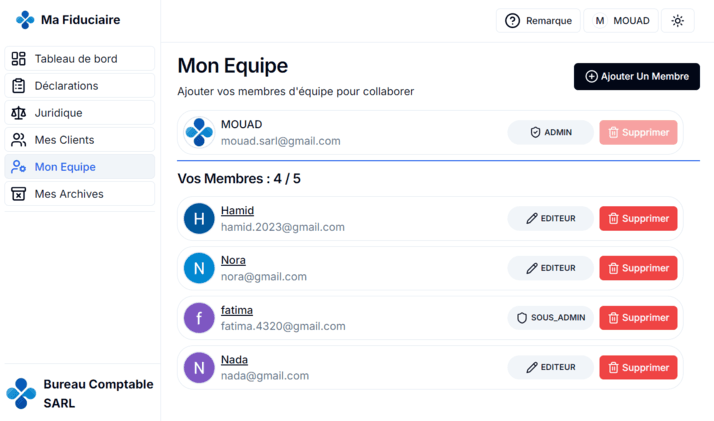The image size is (714, 421).
Task: Select Mon Equipe in the sidebar
Action: pyautogui.click(x=80, y=167)
